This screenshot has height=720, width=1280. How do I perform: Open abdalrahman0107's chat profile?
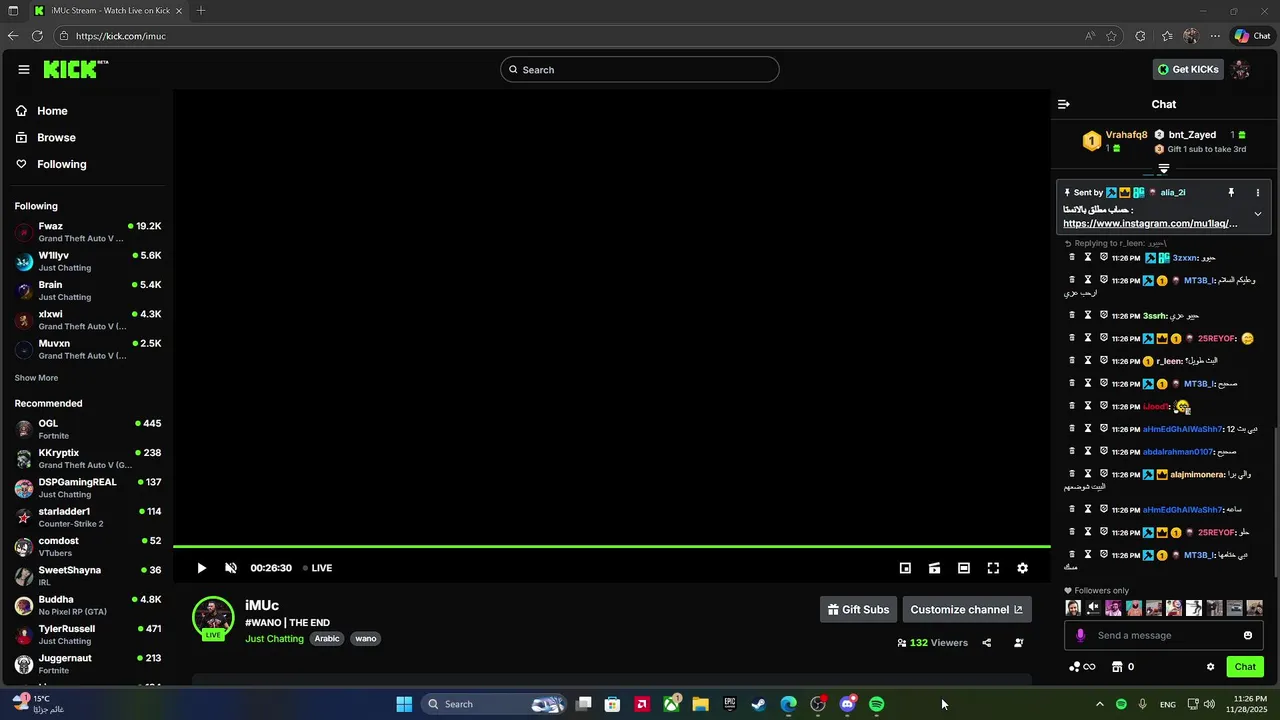click(x=1177, y=452)
